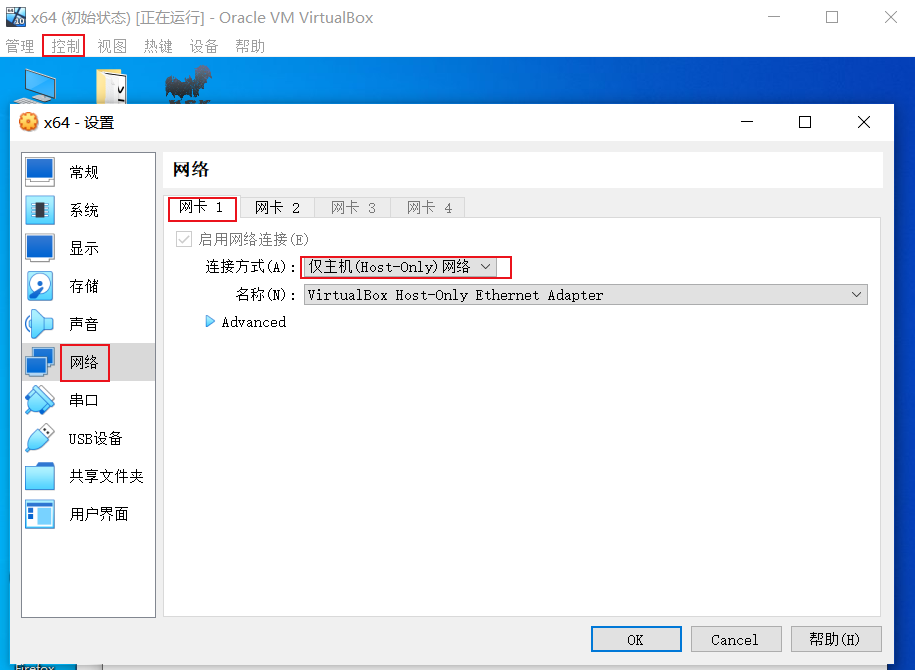Open the 连接方式 Host-Only dropdown
This screenshot has width=915, height=670.
point(400,267)
